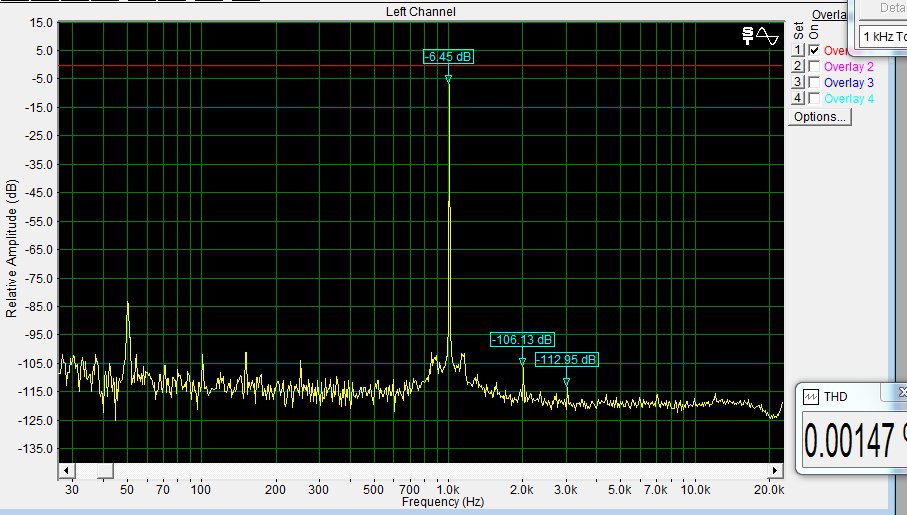Click the Overlay 2 magenta label

(x=849, y=67)
